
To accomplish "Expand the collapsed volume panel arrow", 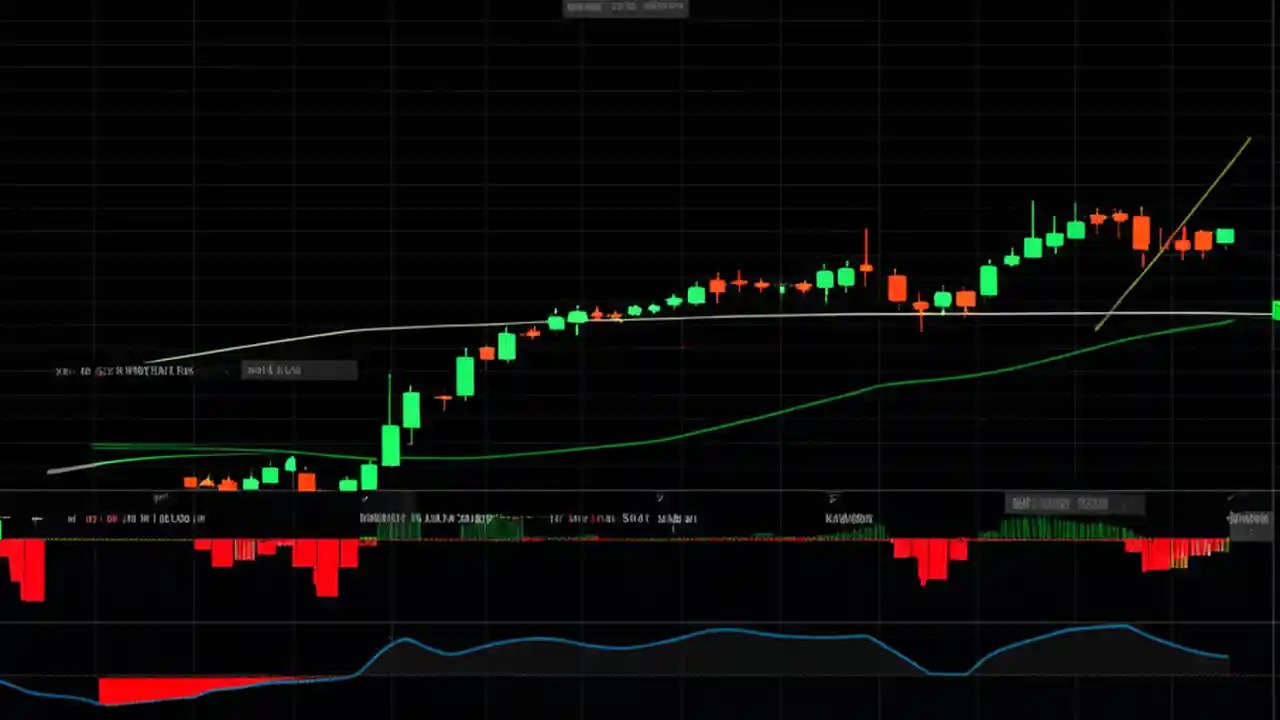I will pyautogui.click(x=660, y=497).
